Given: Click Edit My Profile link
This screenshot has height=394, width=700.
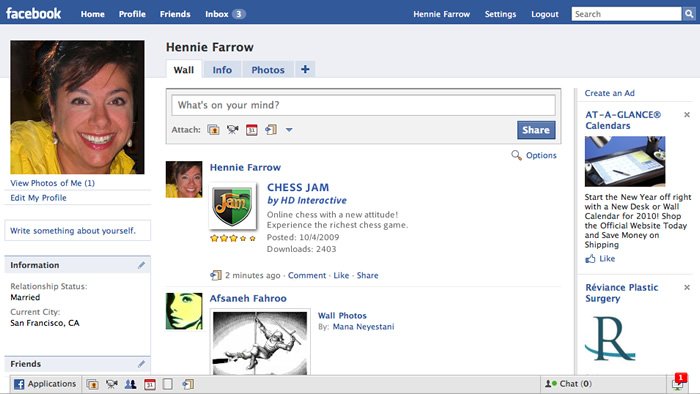Looking at the screenshot, I should point(38,198).
